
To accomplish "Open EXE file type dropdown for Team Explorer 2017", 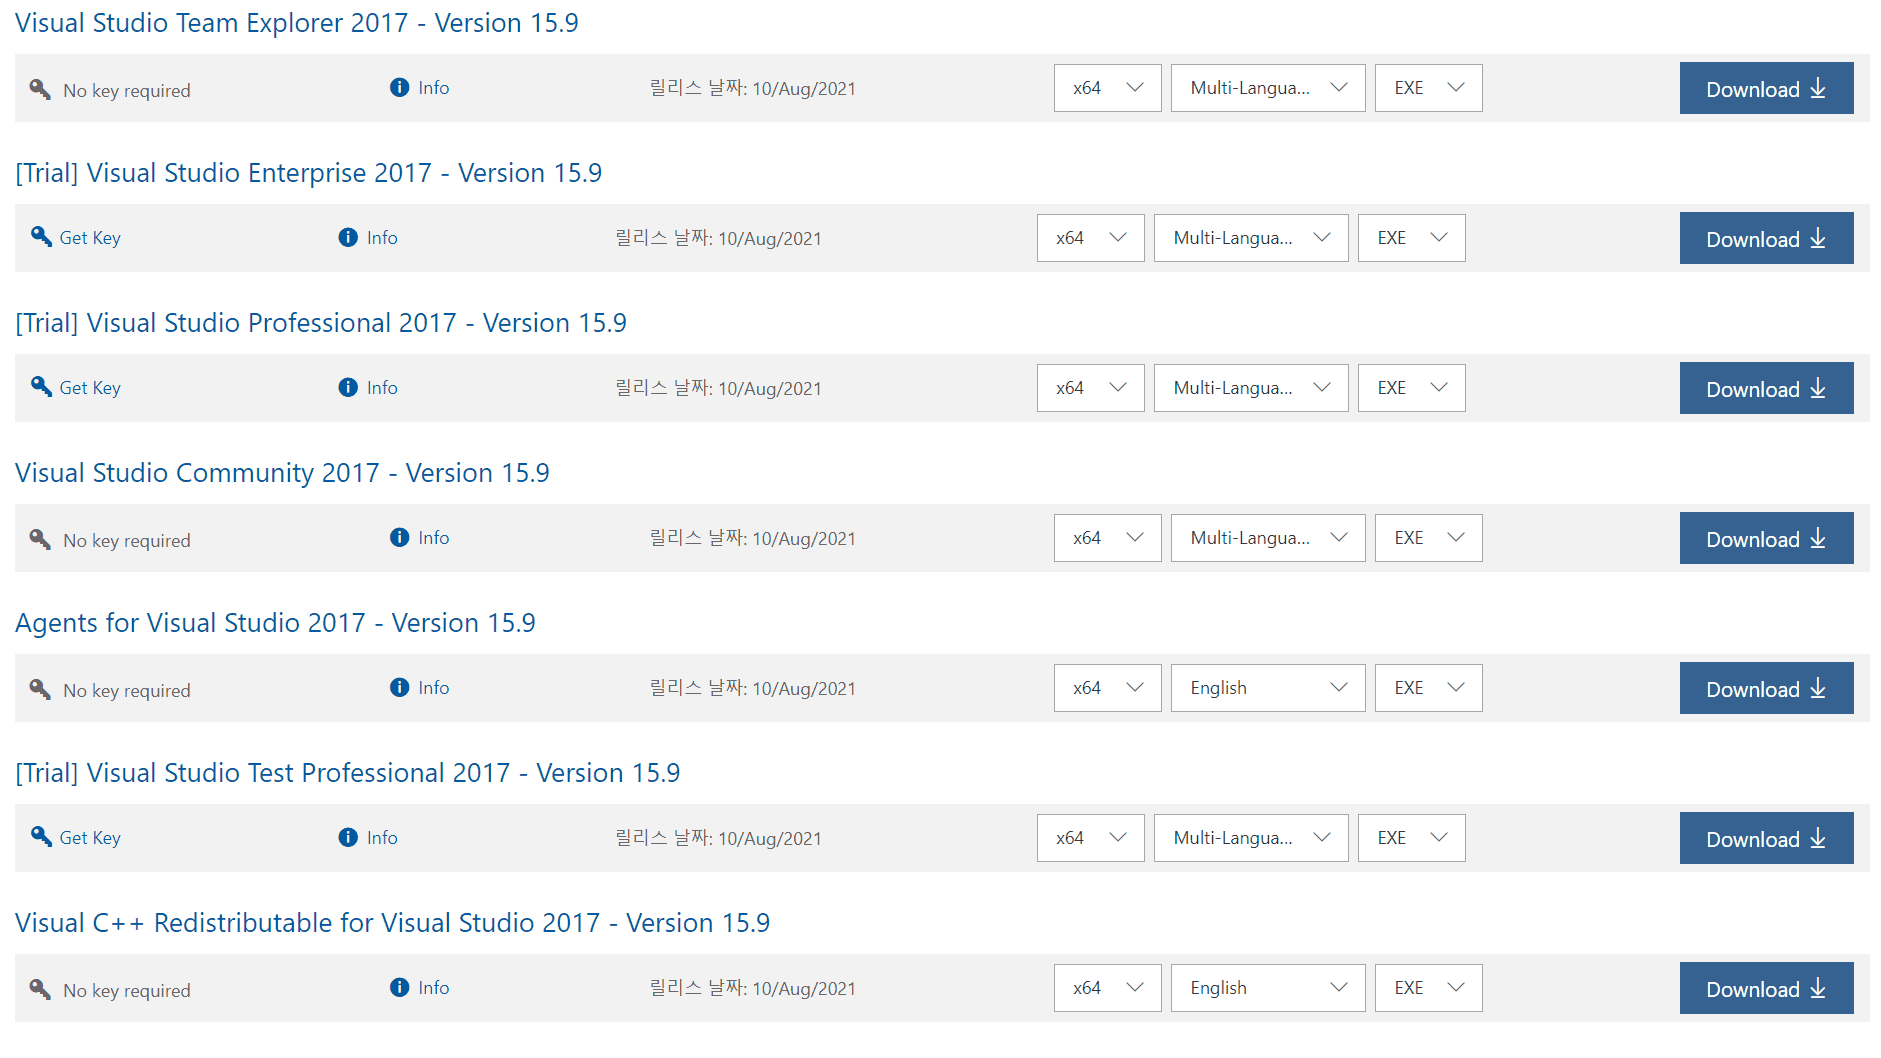I will (x=1428, y=88).
